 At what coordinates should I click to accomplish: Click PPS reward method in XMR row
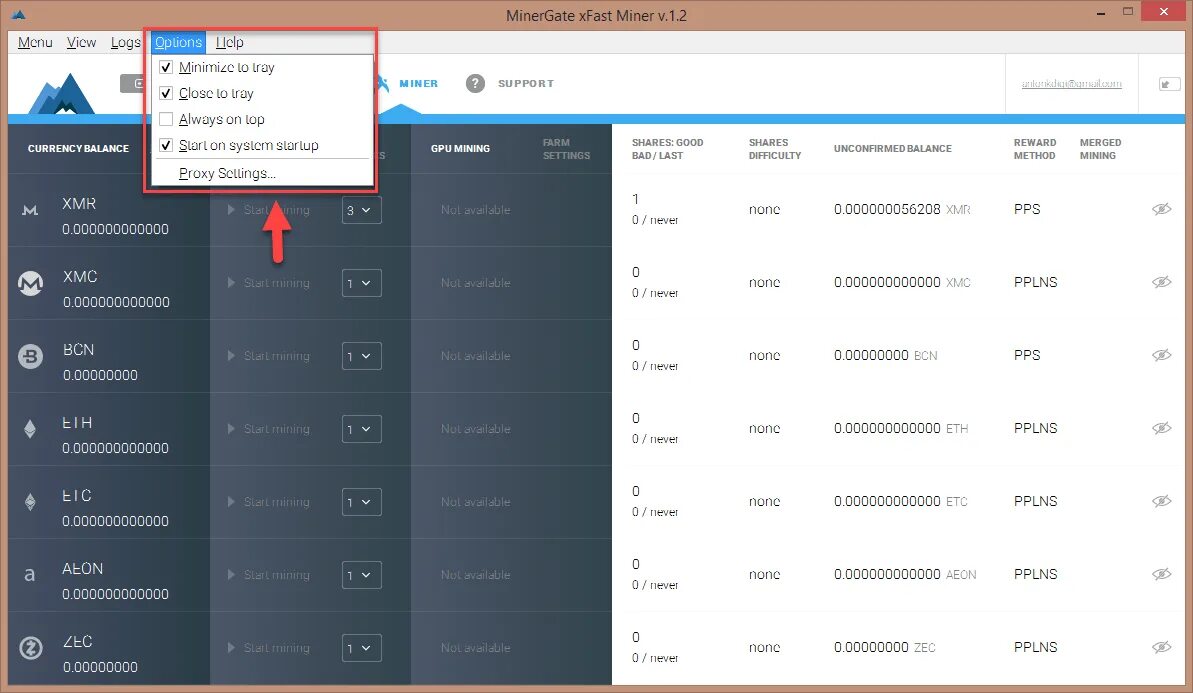point(1027,209)
